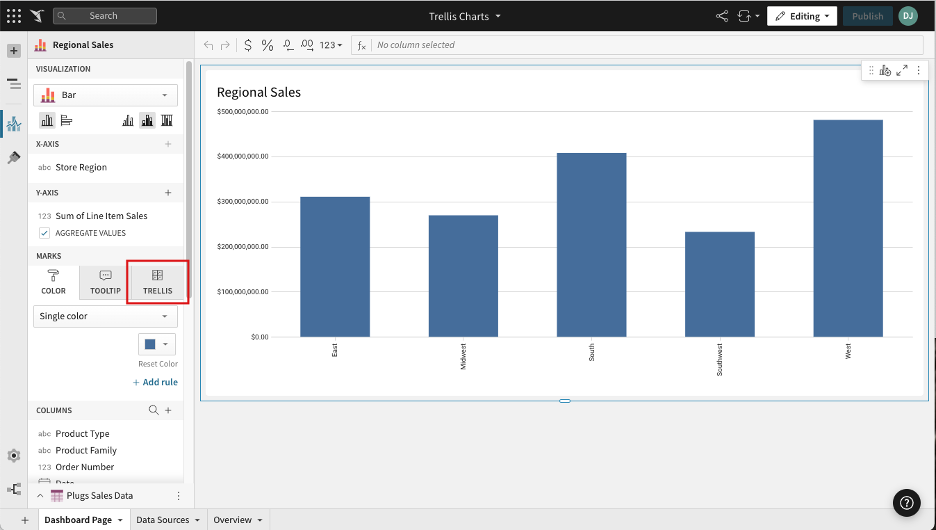Apply percent format from the toolbar
Image resolution: width=936 pixels, height=530 pixels.
[x=267, y=45]
